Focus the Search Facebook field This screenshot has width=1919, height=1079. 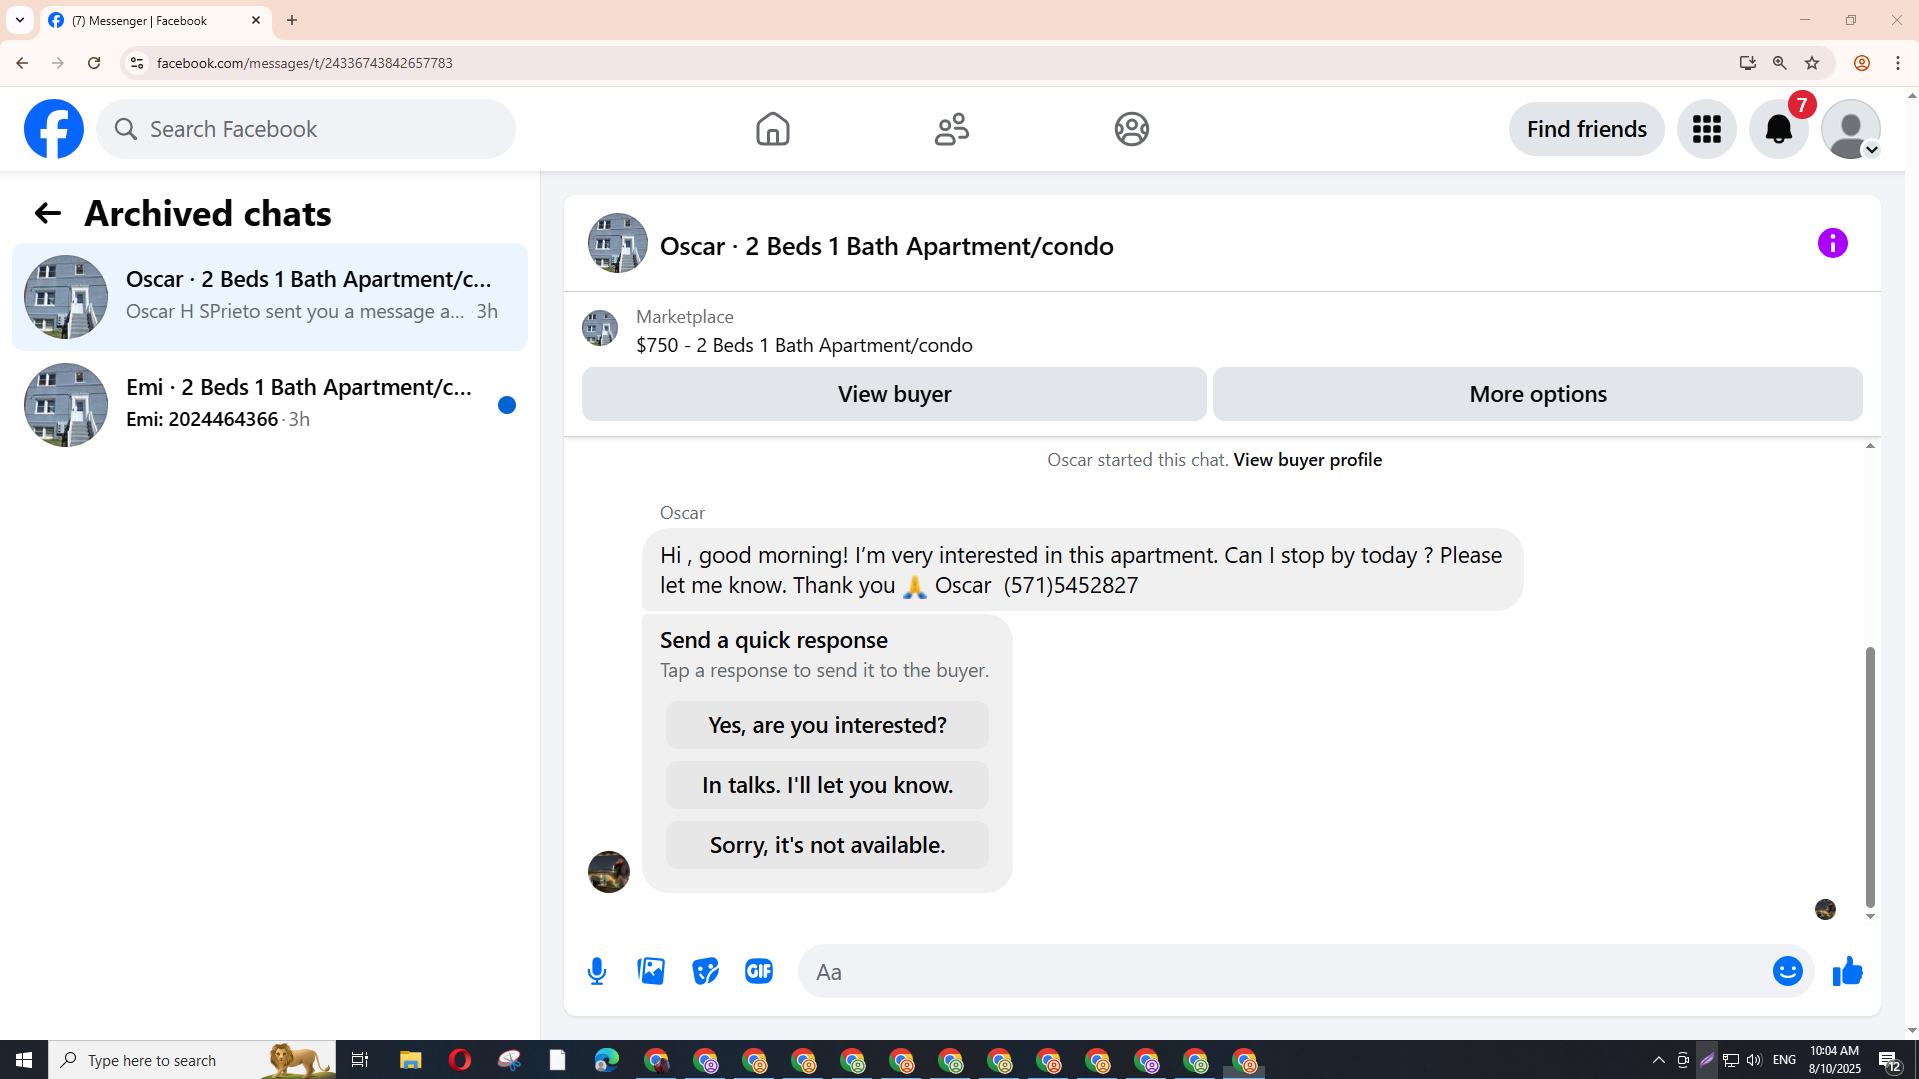(x=306, y=129)
